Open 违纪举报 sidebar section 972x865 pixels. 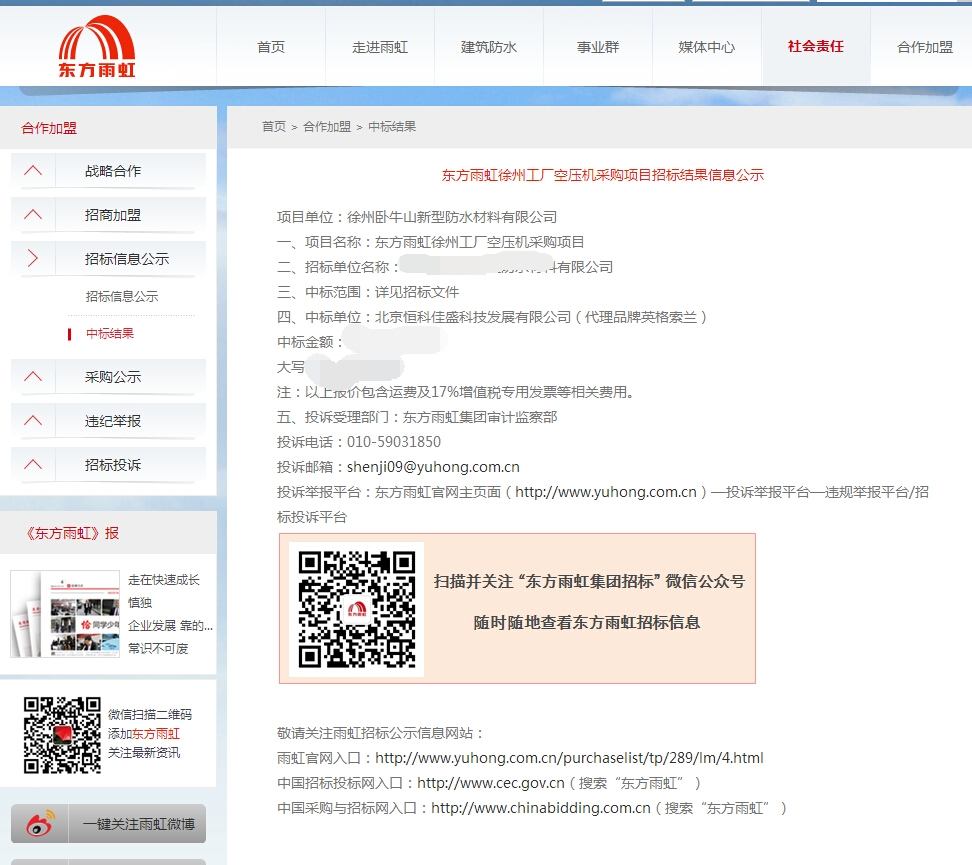tap(113, 421)
